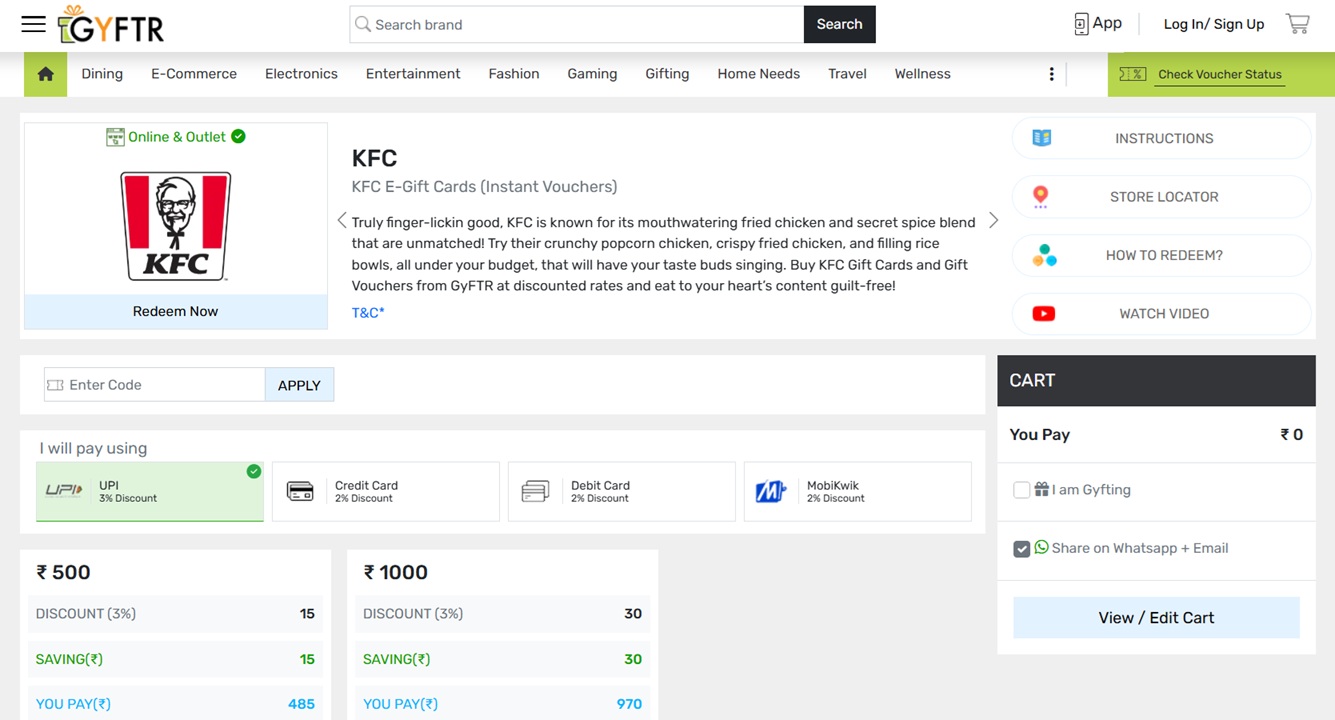The image size is (1335, 720).
Task: Click the UPI logo icon
Action: point(64,491)
